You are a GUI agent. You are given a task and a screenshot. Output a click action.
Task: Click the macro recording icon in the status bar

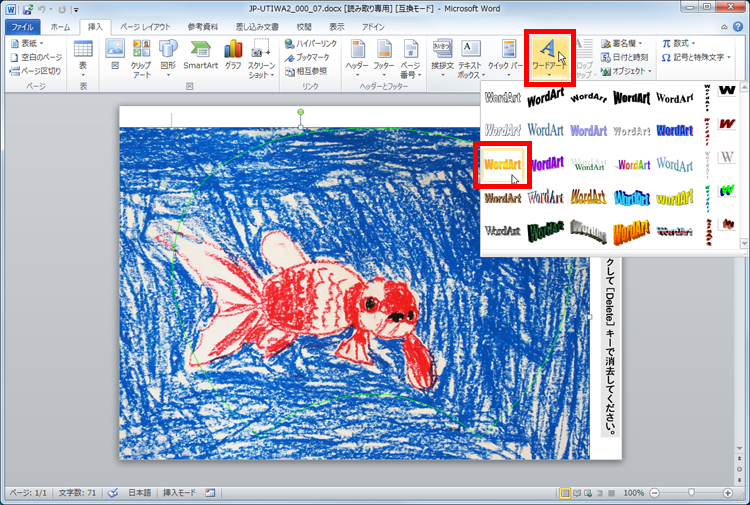[210, 493]
